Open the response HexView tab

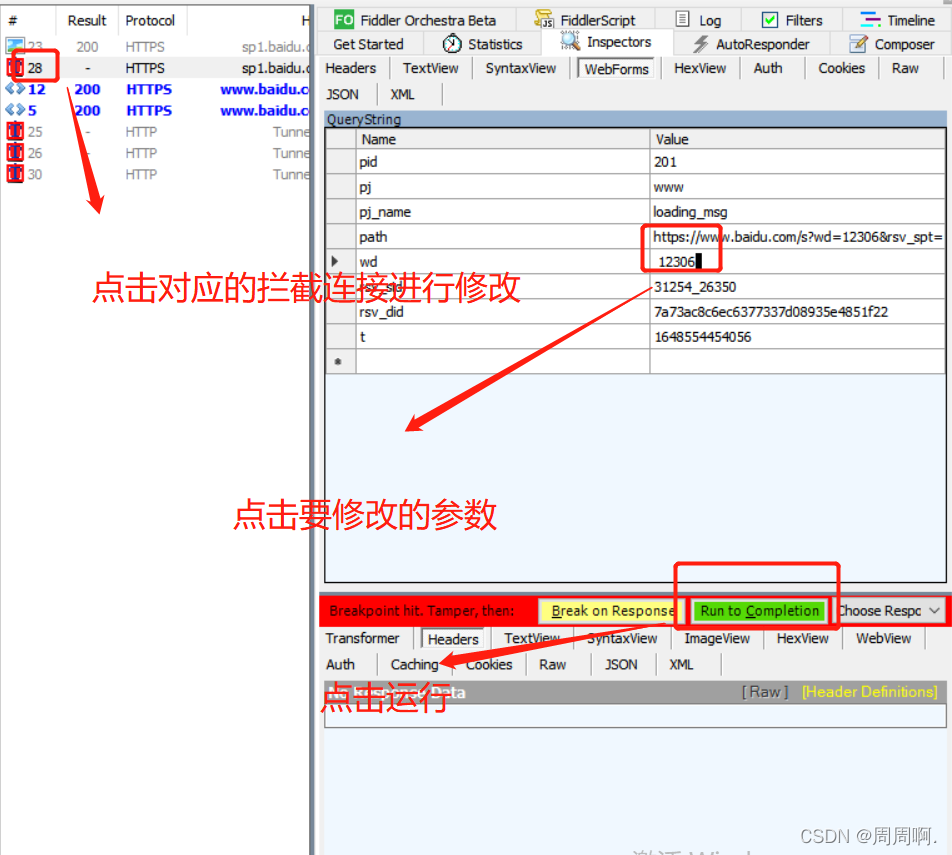click(802, 638)
